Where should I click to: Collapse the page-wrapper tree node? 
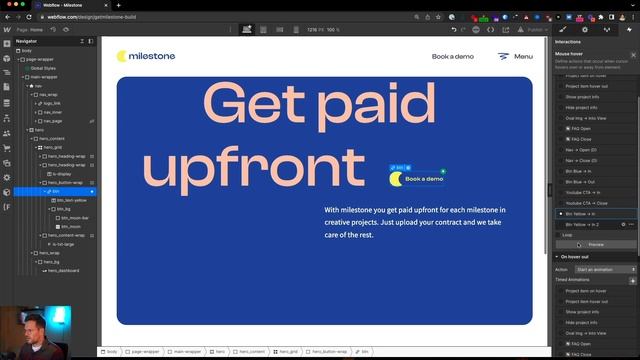click(x=19, y=60)
